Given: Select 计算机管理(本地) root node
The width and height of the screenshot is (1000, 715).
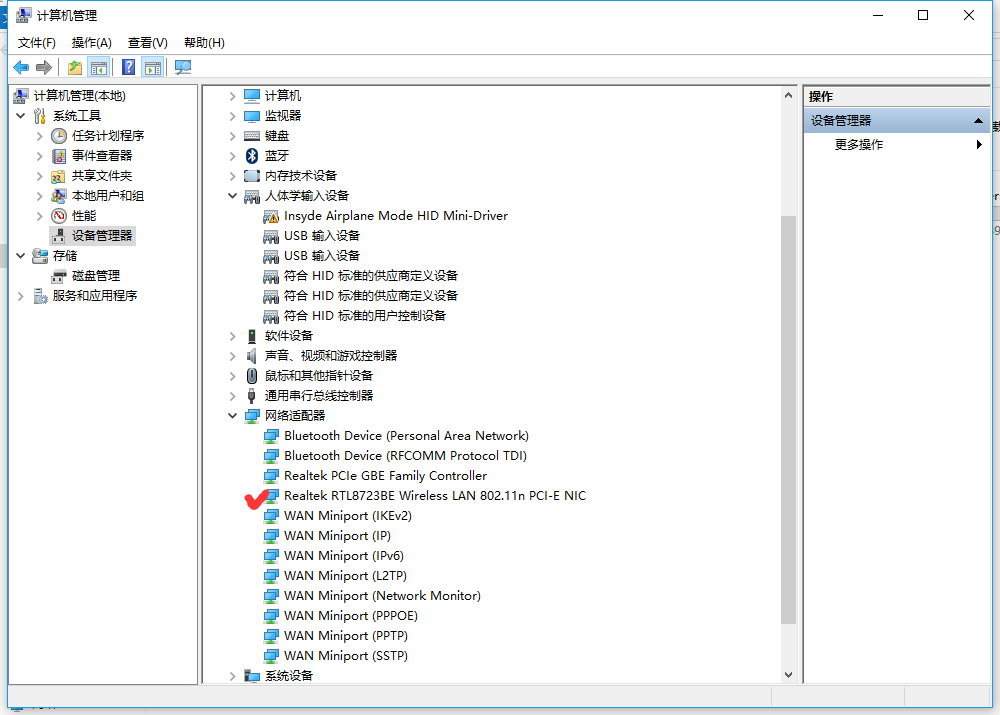Looking at the screenshot, I should tap(80, 96).
